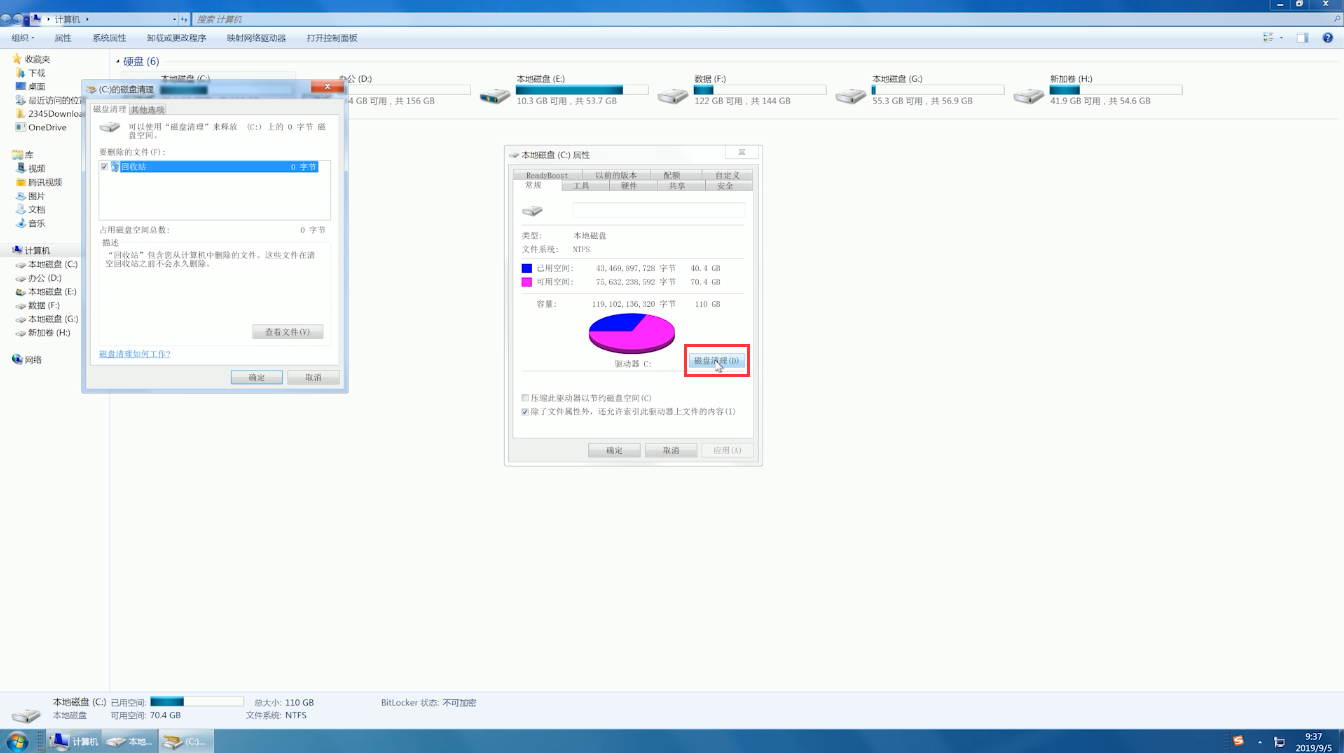The height and width of the screenshot is (753, 1344).
Task: Switch to the 其他选项 tab in Disk Cleanup
Action: [x=148, y=109]
